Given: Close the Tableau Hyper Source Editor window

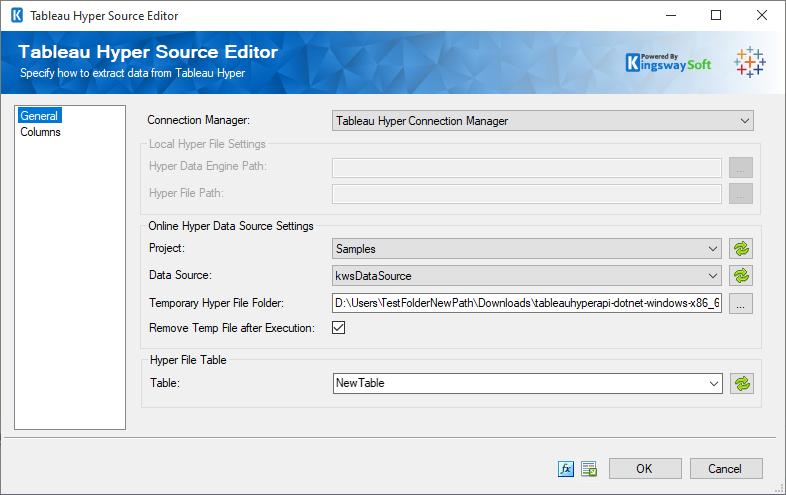Looking at the screenshot, I should [x=761, y=16].
